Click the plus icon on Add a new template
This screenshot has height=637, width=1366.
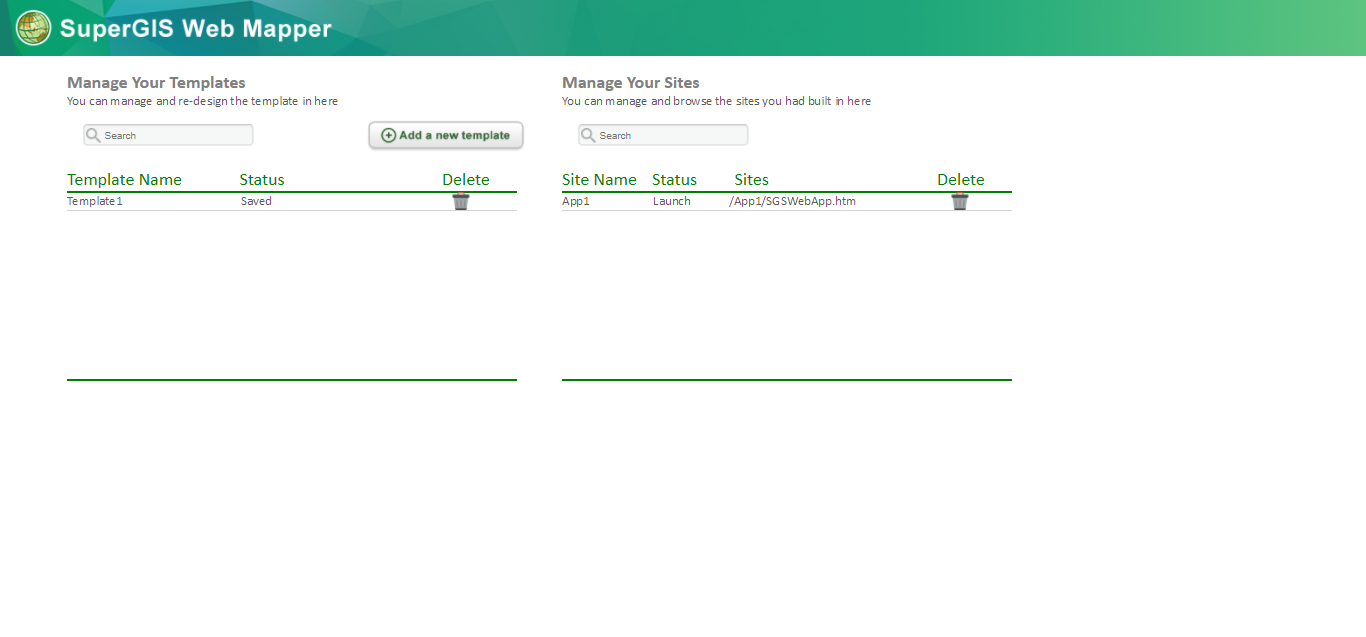pos(388,135)
